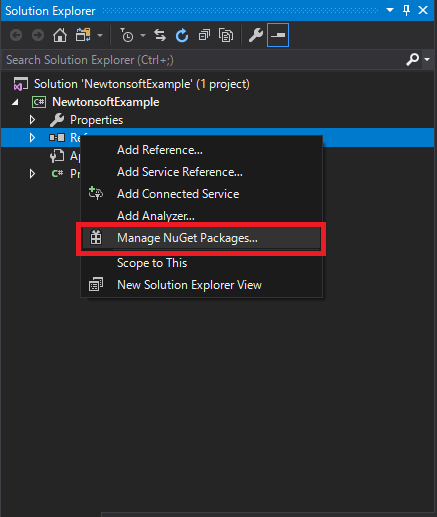This screenshot has width=437, height=517.
Task: Click the Collapse All icon
Action: [x=204, y=35]
